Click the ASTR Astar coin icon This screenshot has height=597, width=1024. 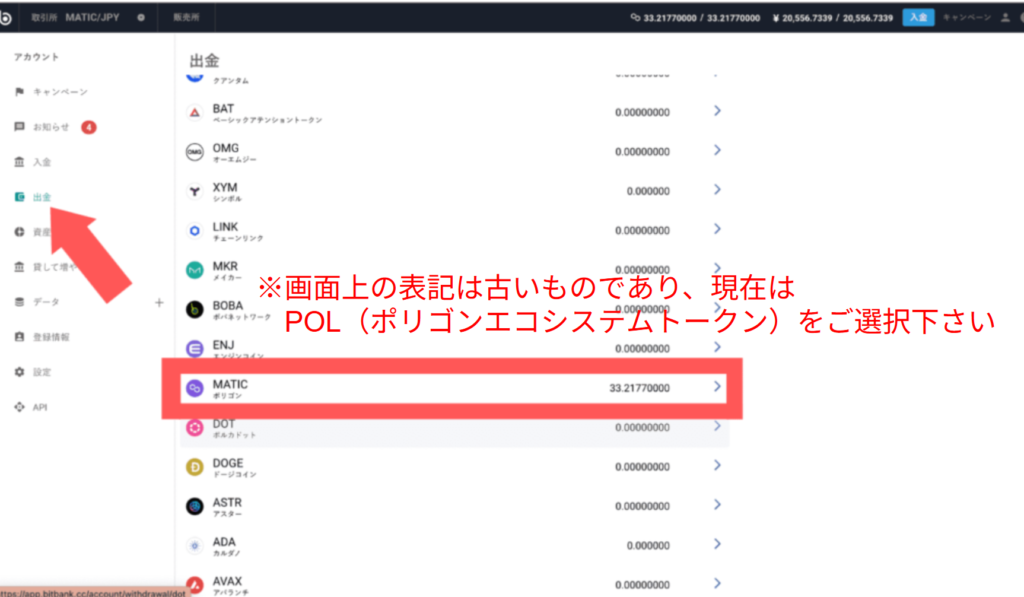click(x=195, y=506)
